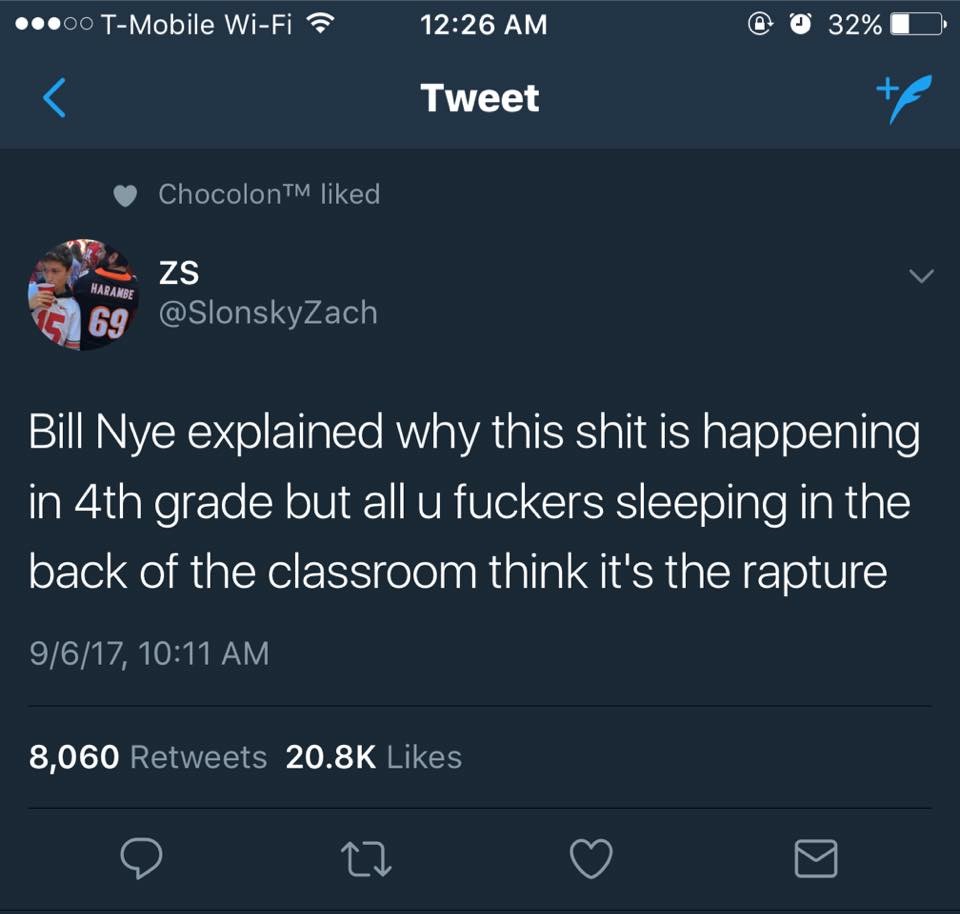Expand tweet options chevron next to ZS

point(921,276)
